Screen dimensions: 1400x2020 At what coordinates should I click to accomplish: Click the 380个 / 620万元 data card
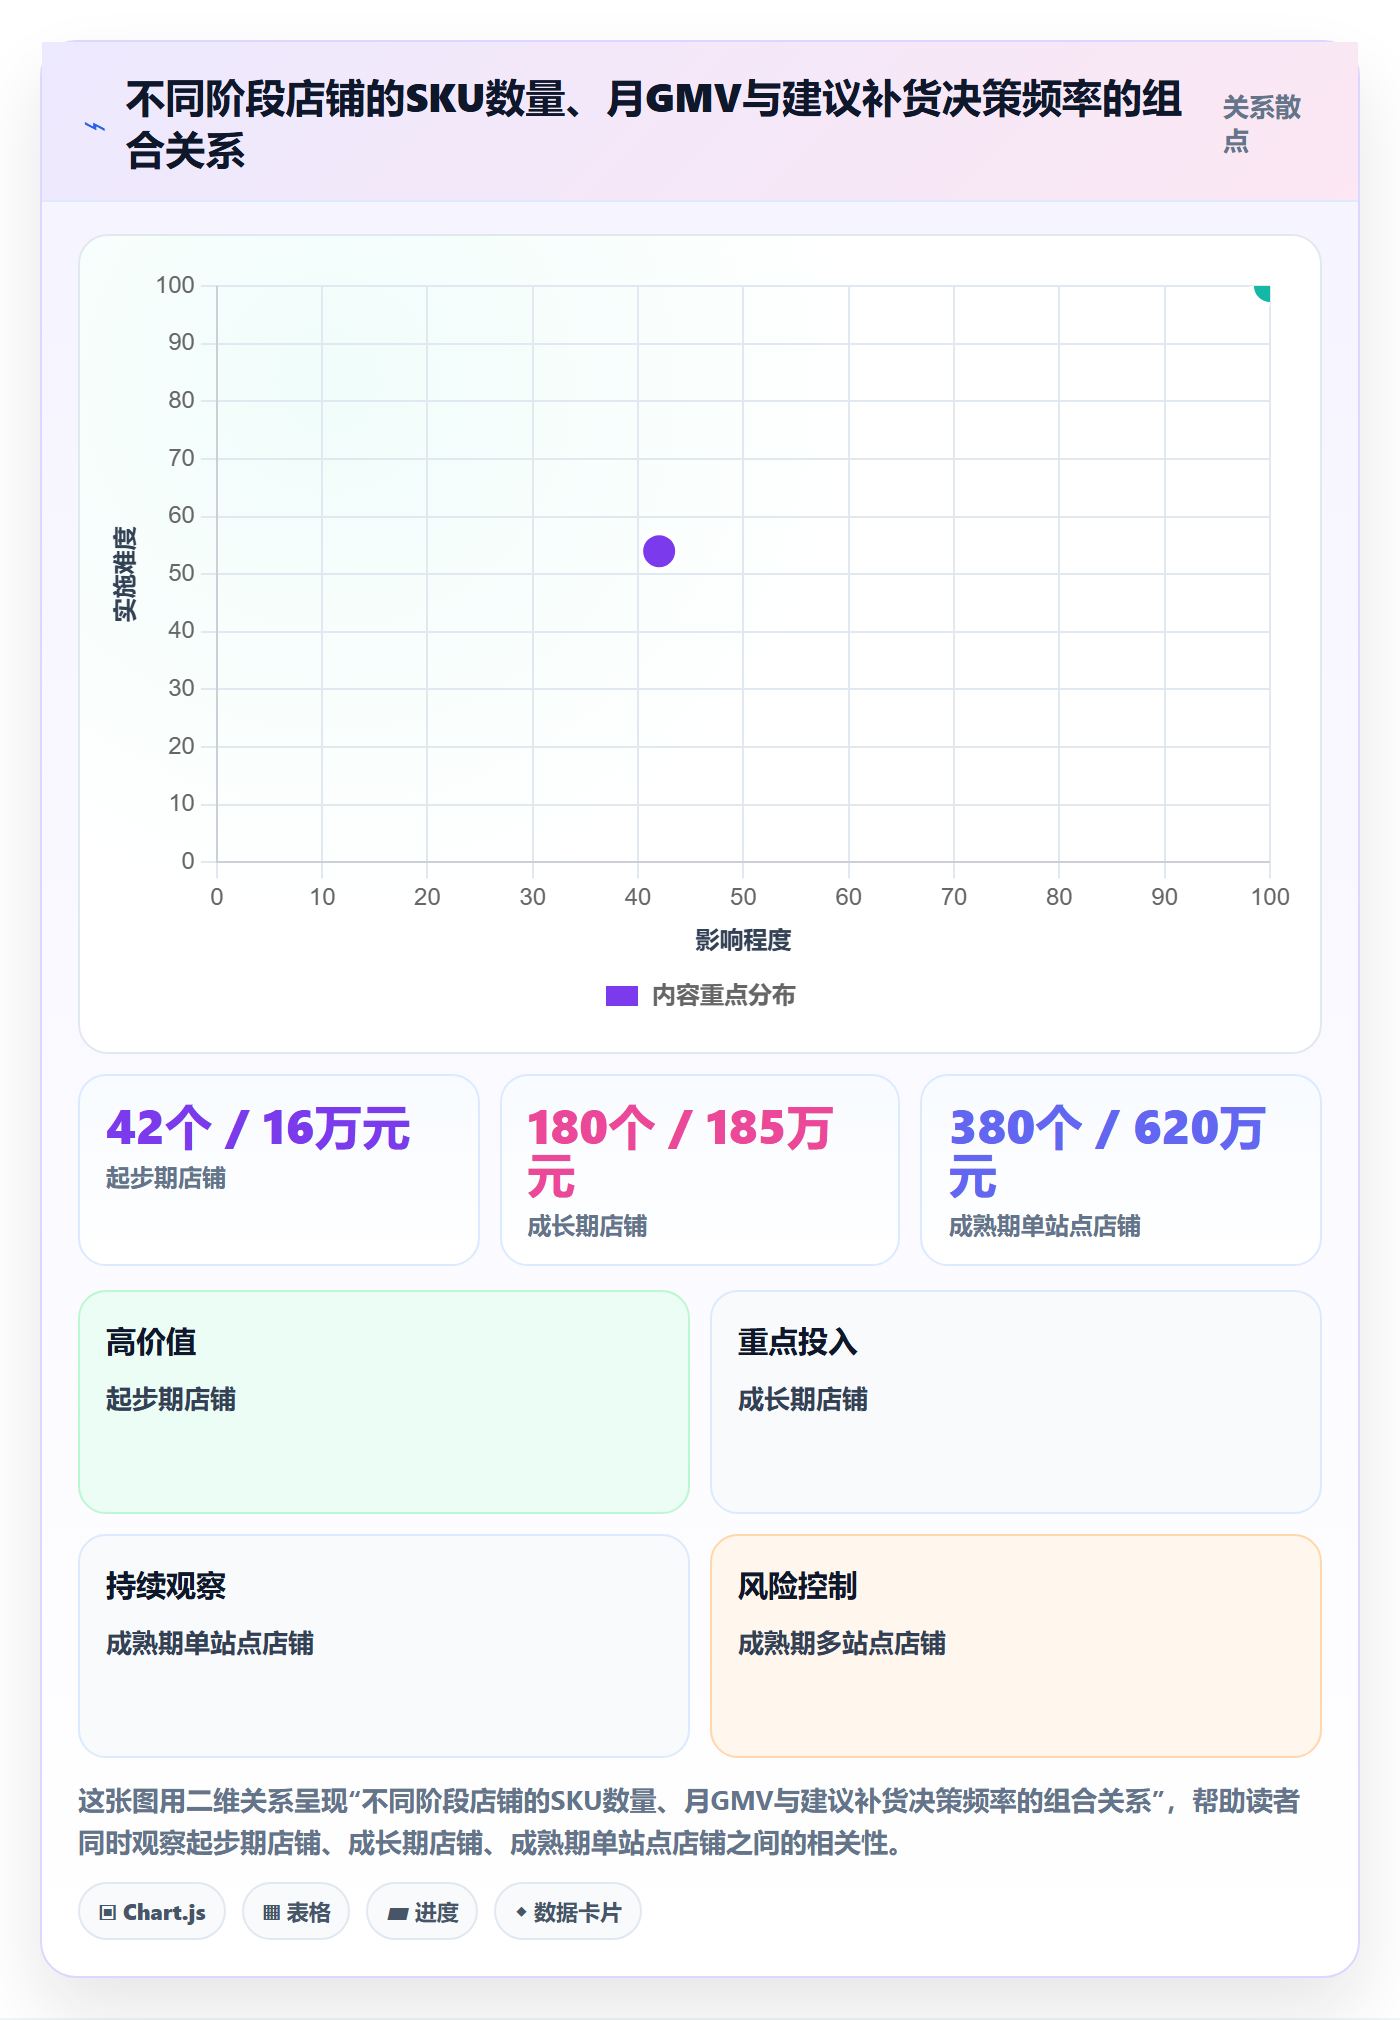point(1121,1170)
